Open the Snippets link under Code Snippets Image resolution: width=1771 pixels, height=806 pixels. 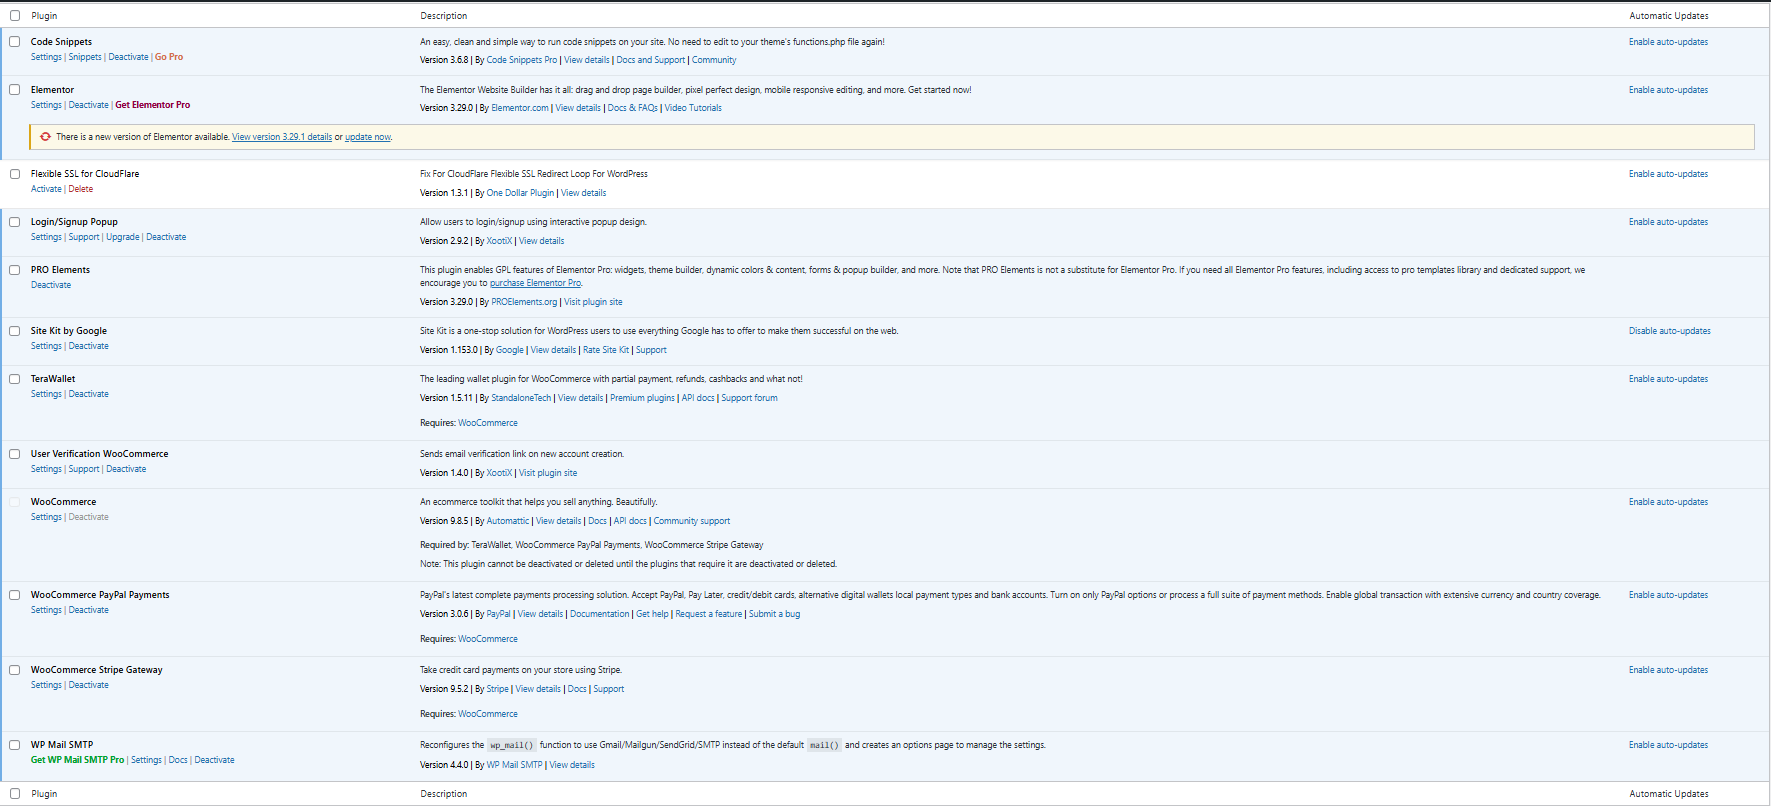coord(85,57)
